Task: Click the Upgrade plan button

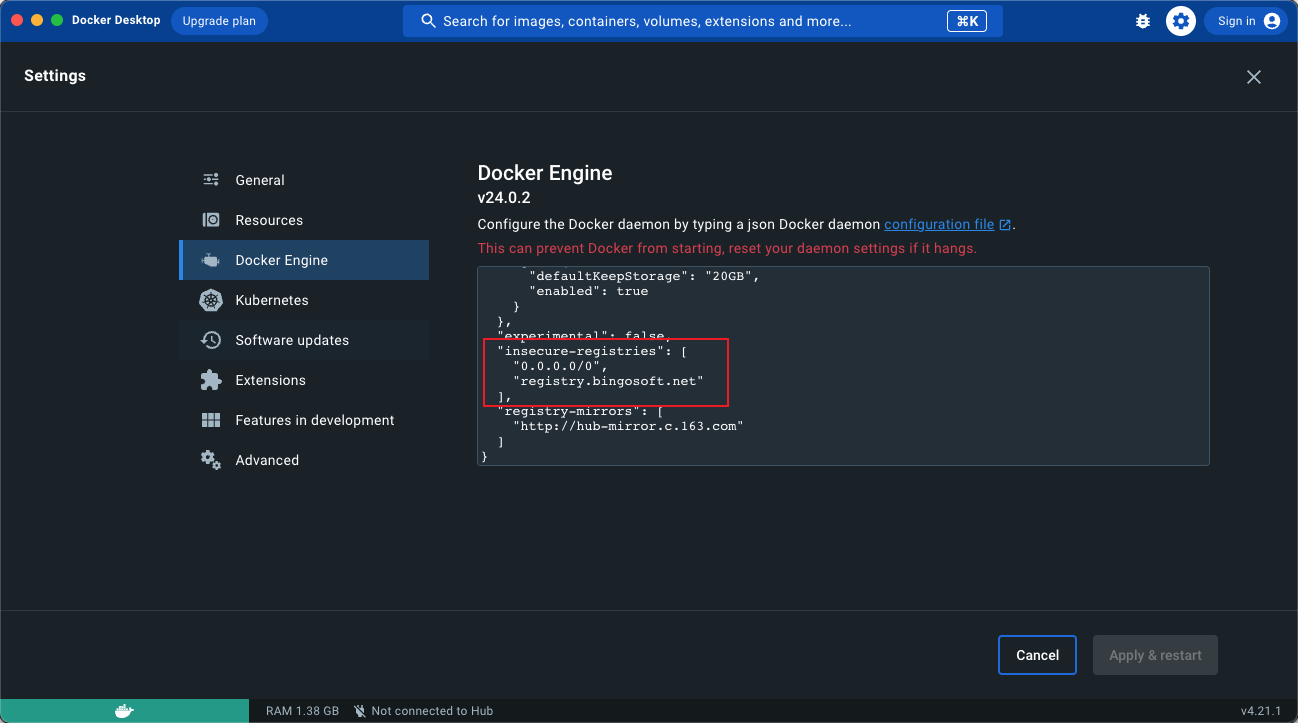Action: [x=219, y=21]
